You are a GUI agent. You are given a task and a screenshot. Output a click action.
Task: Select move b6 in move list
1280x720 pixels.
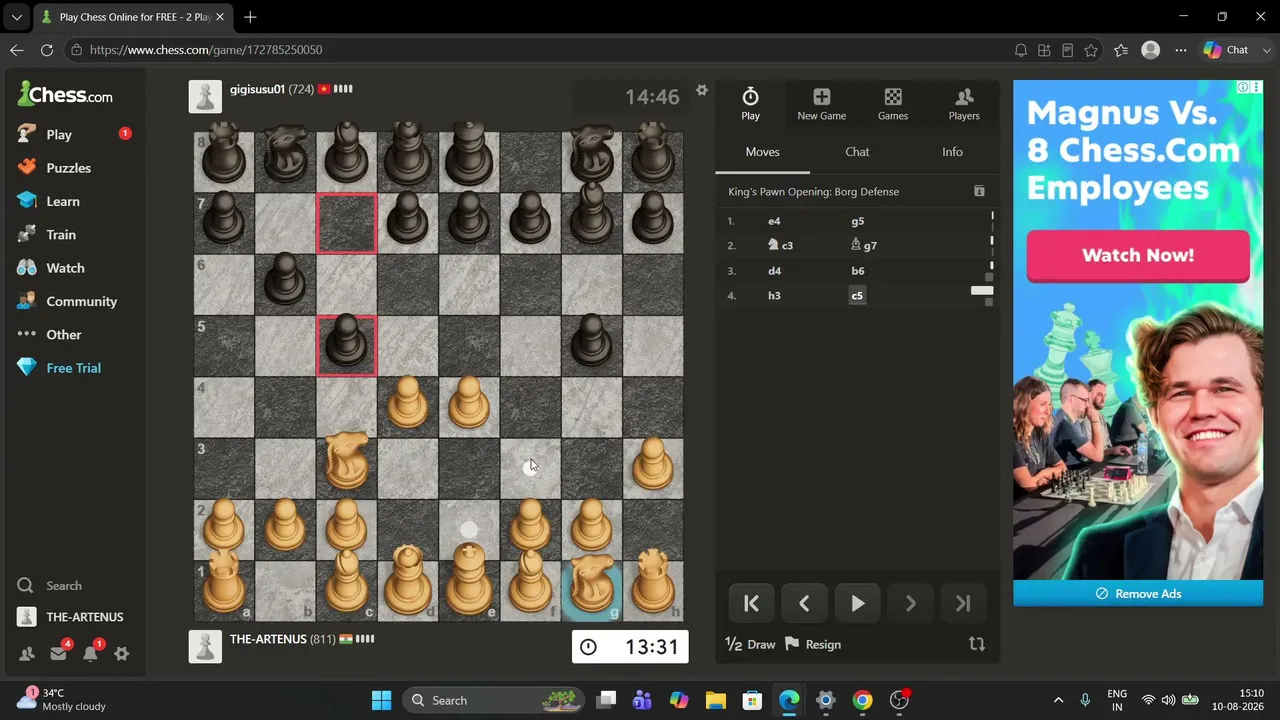(x=858, y=271)
